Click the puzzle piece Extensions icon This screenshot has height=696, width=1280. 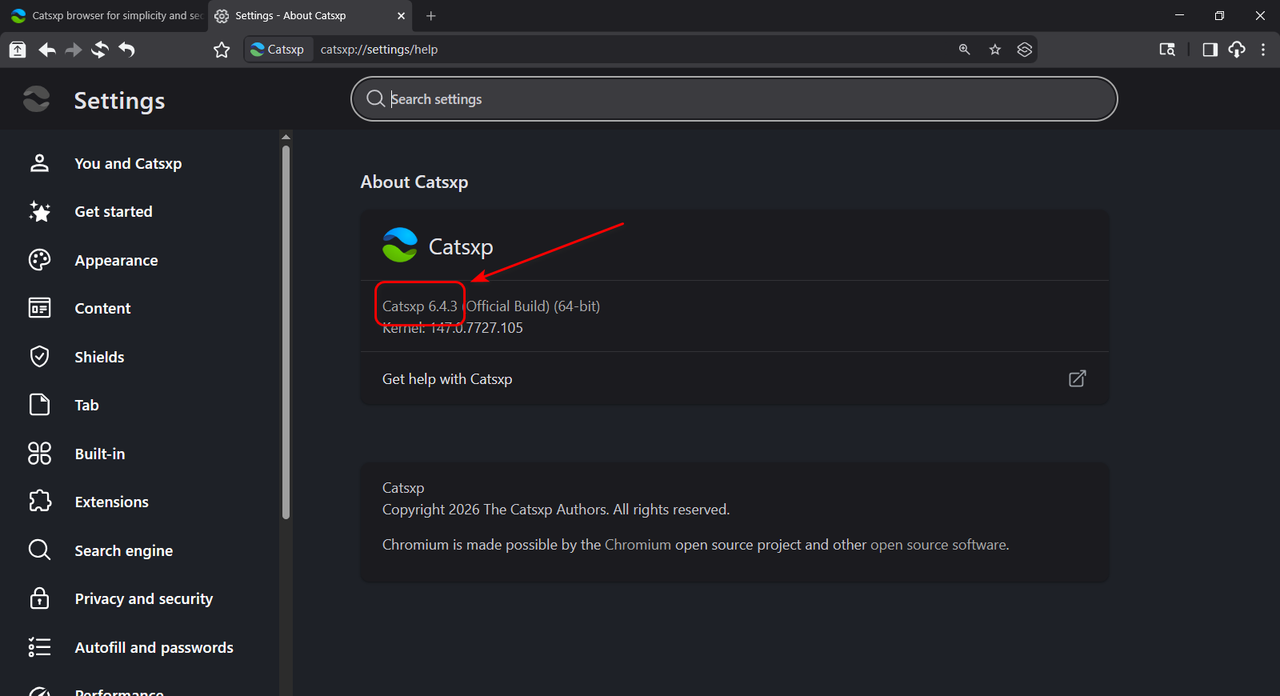tap(39, 502)
